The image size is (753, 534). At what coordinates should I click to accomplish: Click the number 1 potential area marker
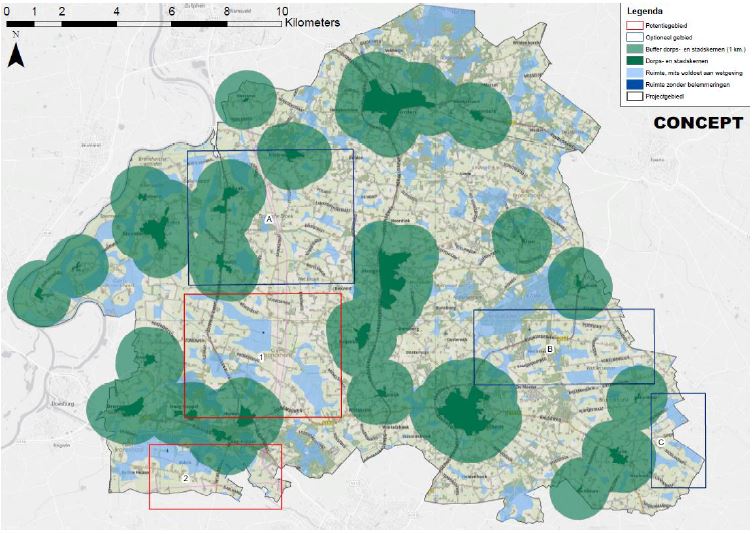pyautogui.click(x=261, y=357)
